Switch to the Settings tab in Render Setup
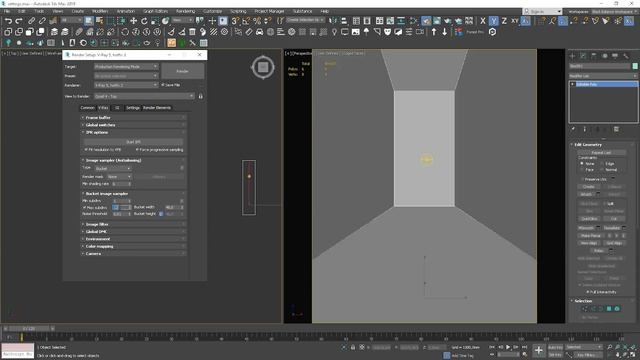The height and width of the screenshot is (360, 640). click(x=133, y=108)
